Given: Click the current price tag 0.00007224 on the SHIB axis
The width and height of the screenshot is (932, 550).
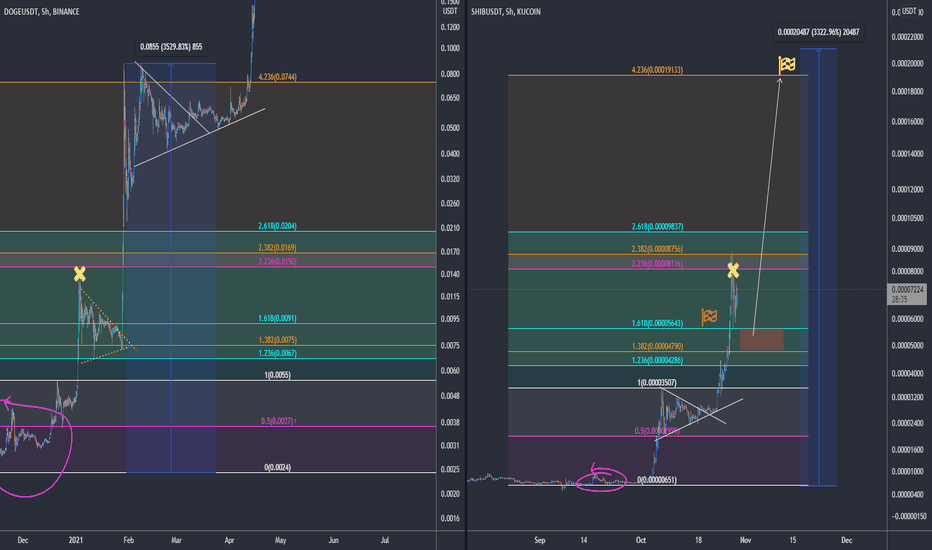Looking at the screenshot, I should 906,294.
